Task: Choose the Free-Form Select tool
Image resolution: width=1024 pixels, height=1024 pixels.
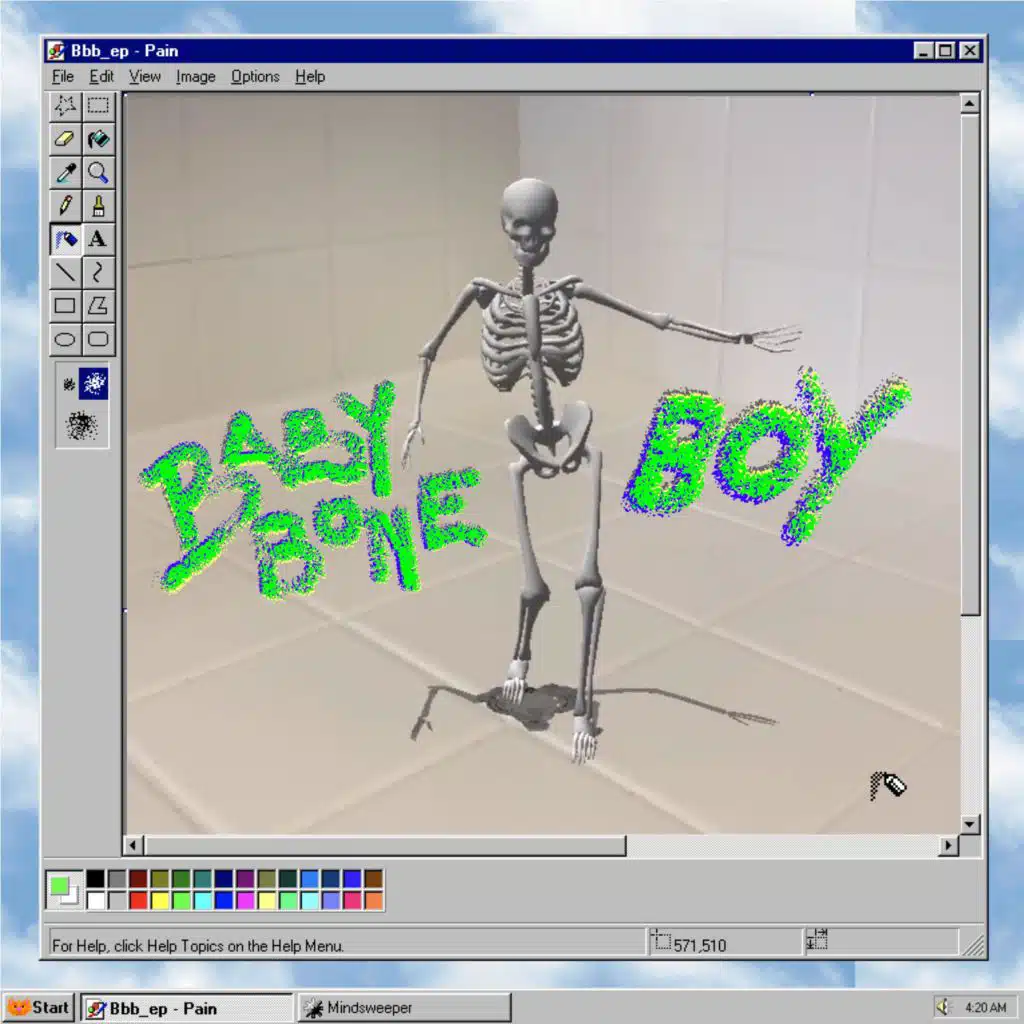Action: [x=66, y=106]
